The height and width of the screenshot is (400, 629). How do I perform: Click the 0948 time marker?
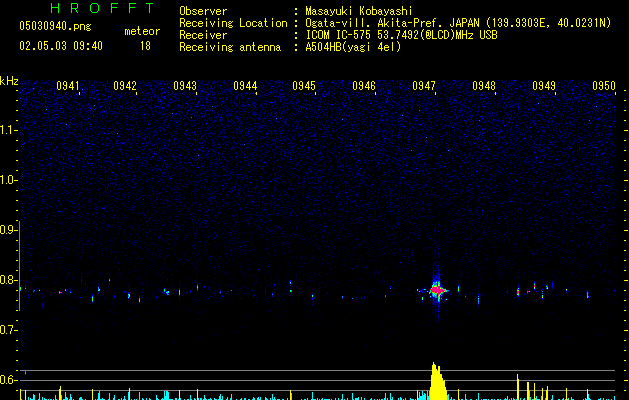tap(484, 86)
